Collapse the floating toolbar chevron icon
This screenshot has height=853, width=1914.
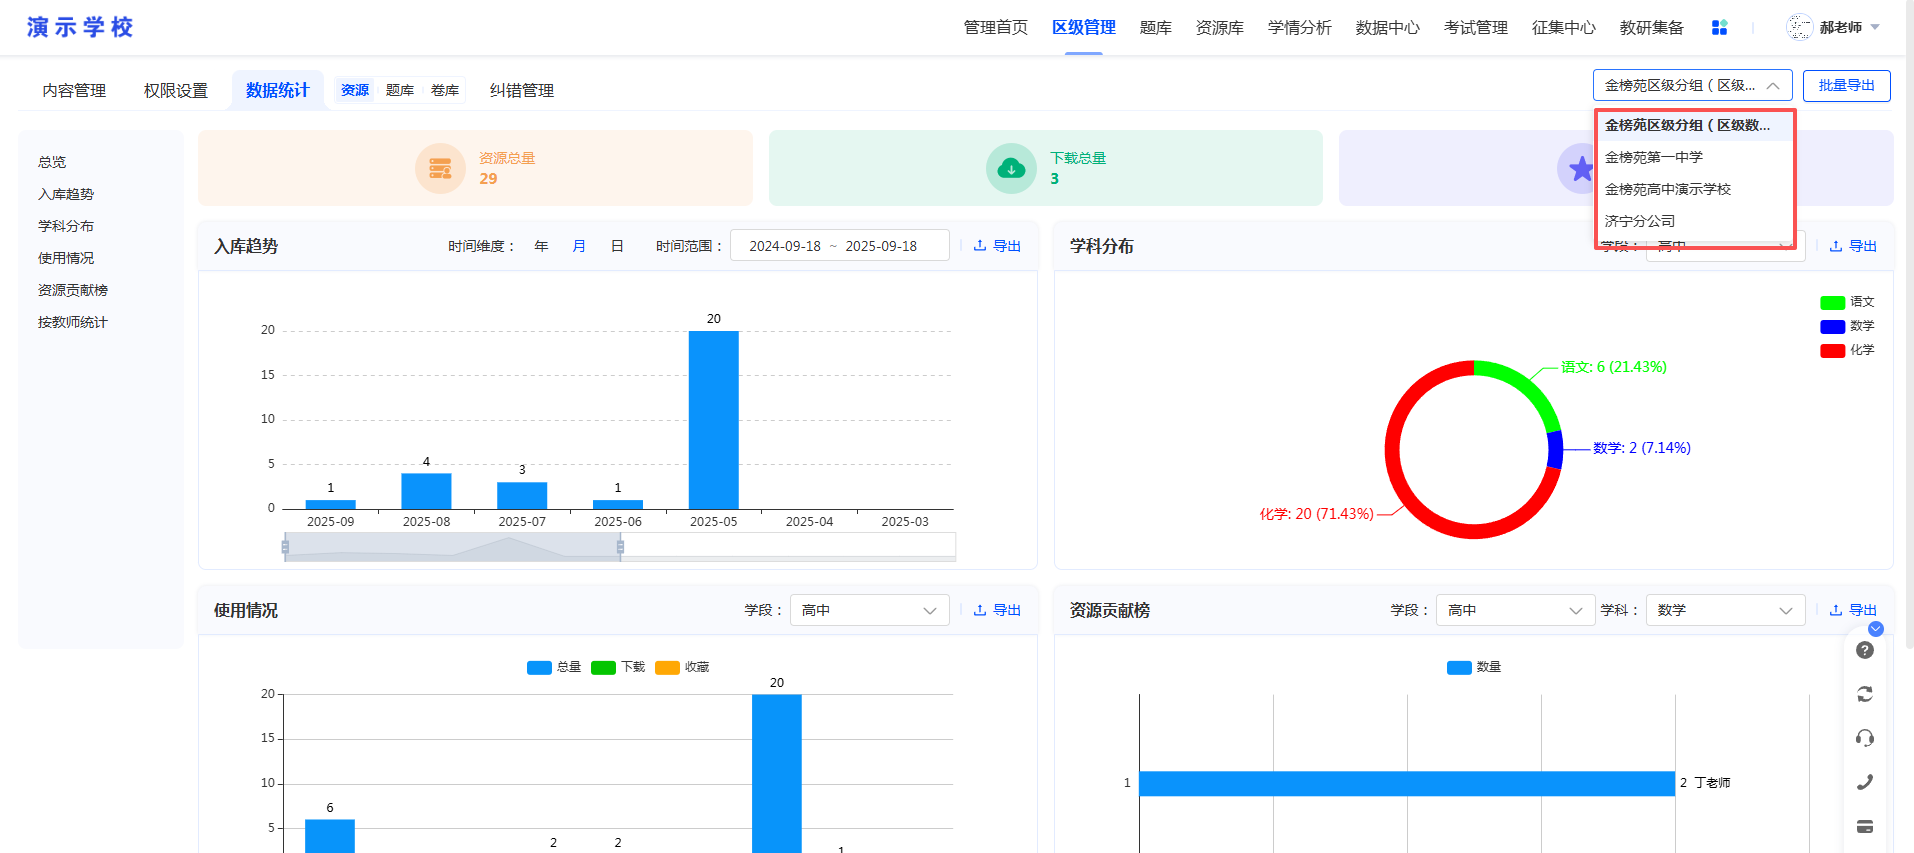[x=1876, y=629]
